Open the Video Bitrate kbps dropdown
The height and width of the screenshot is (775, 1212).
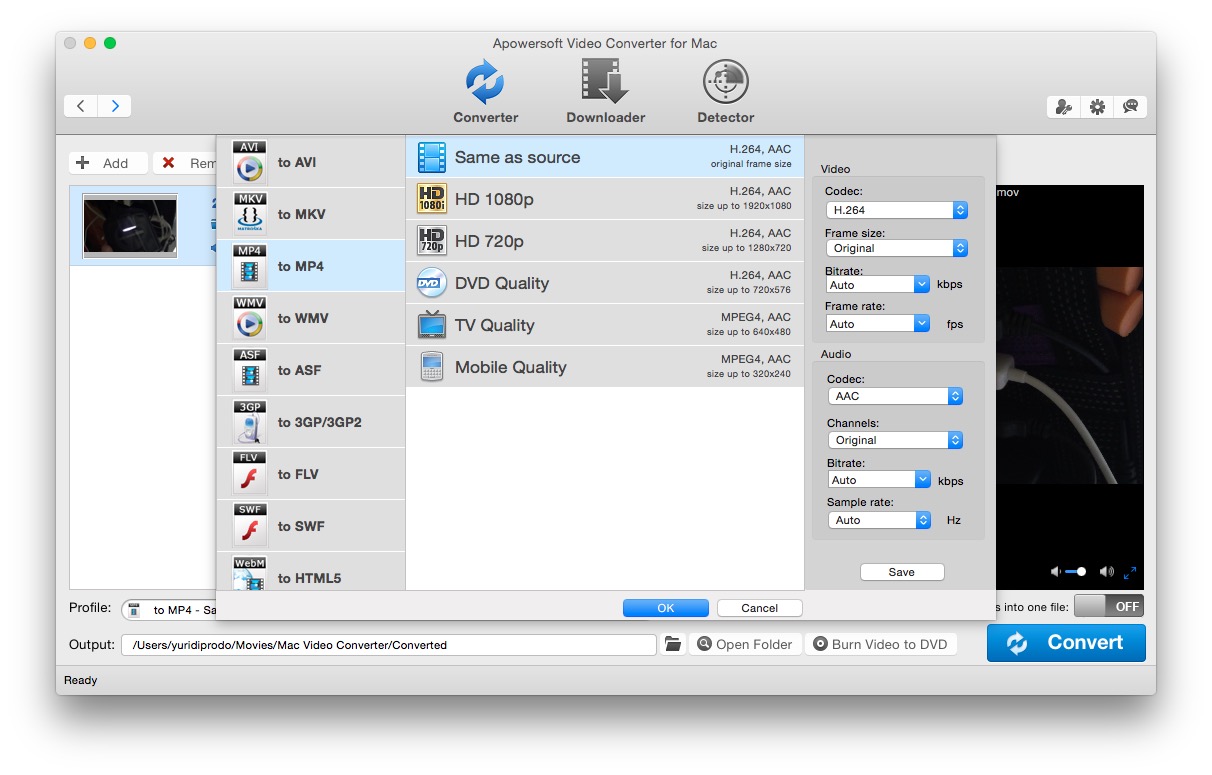coord(878,285)
